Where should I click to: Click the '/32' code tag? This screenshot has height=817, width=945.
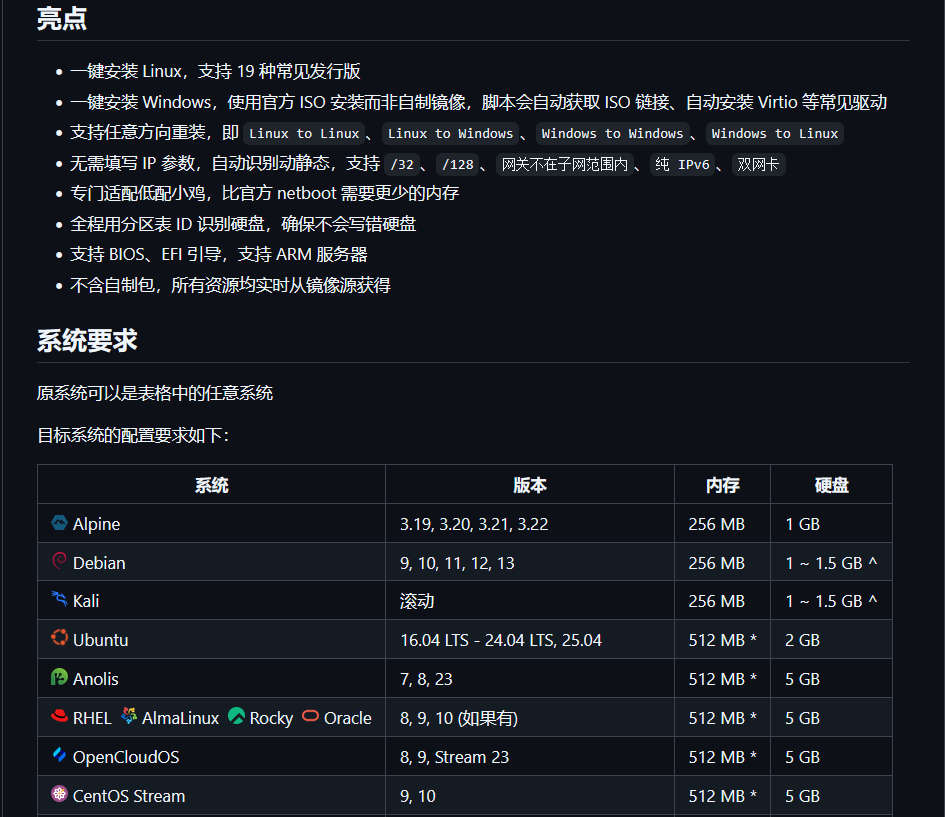(x=402, y=164)
